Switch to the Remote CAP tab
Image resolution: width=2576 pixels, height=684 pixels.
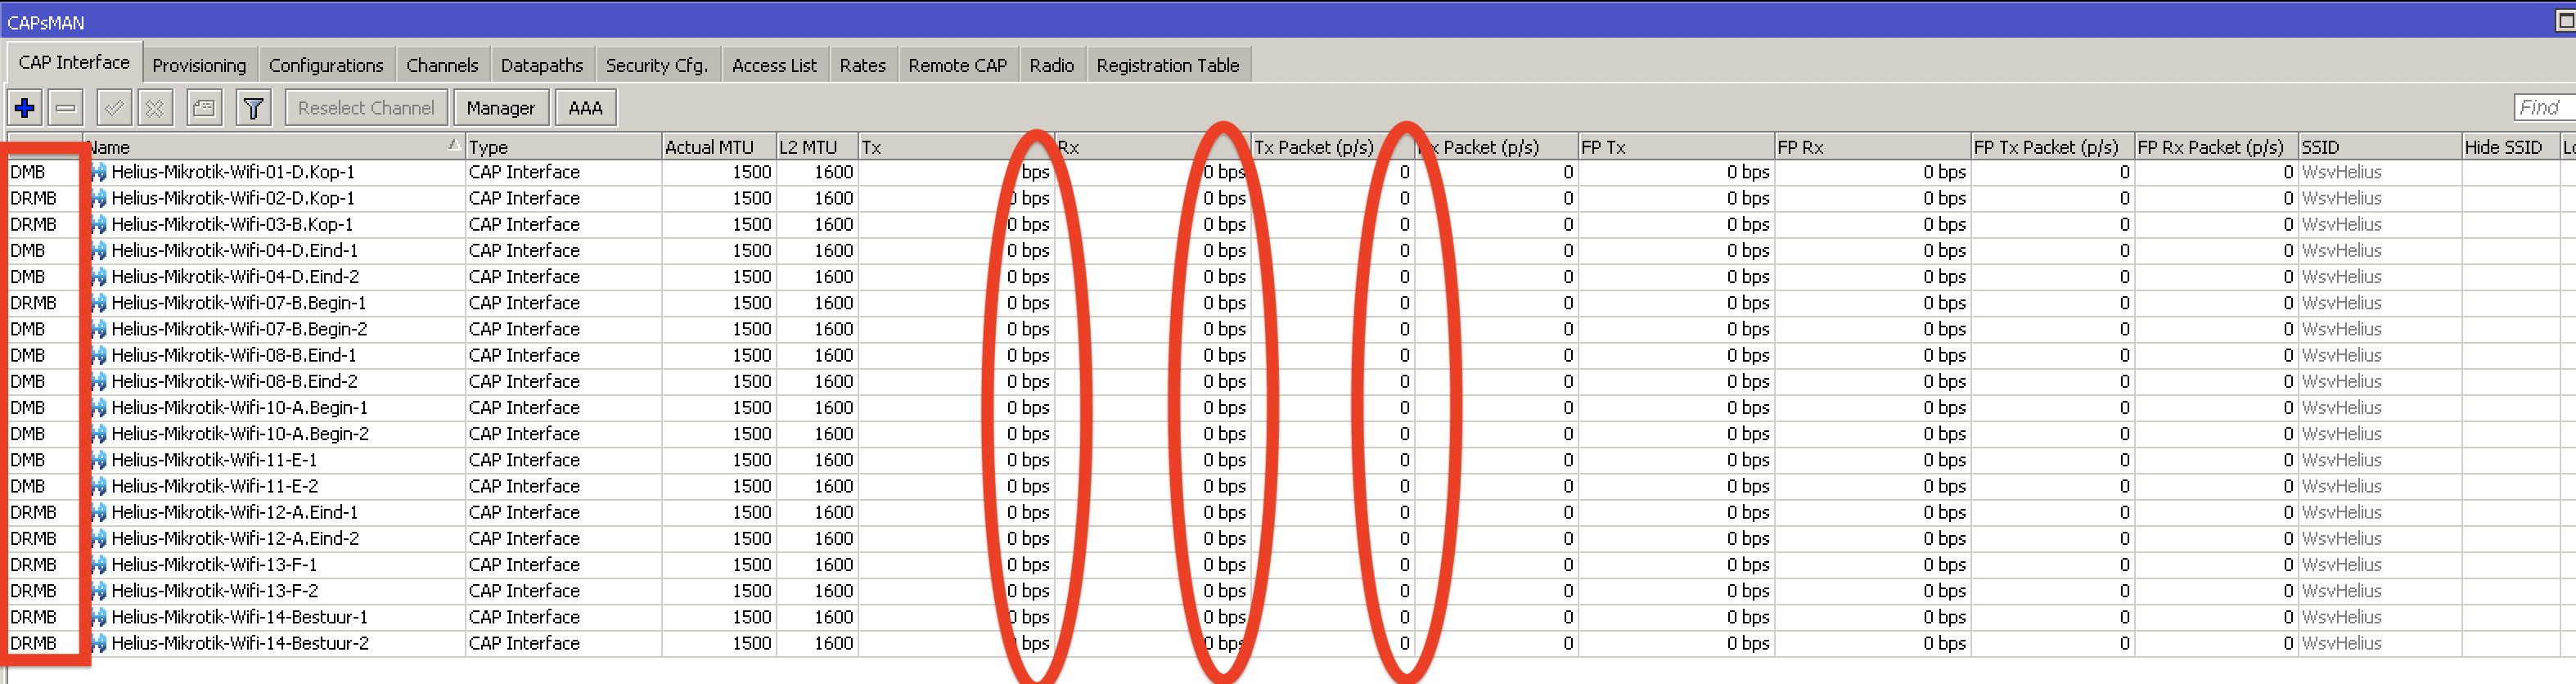click(958, 65)
